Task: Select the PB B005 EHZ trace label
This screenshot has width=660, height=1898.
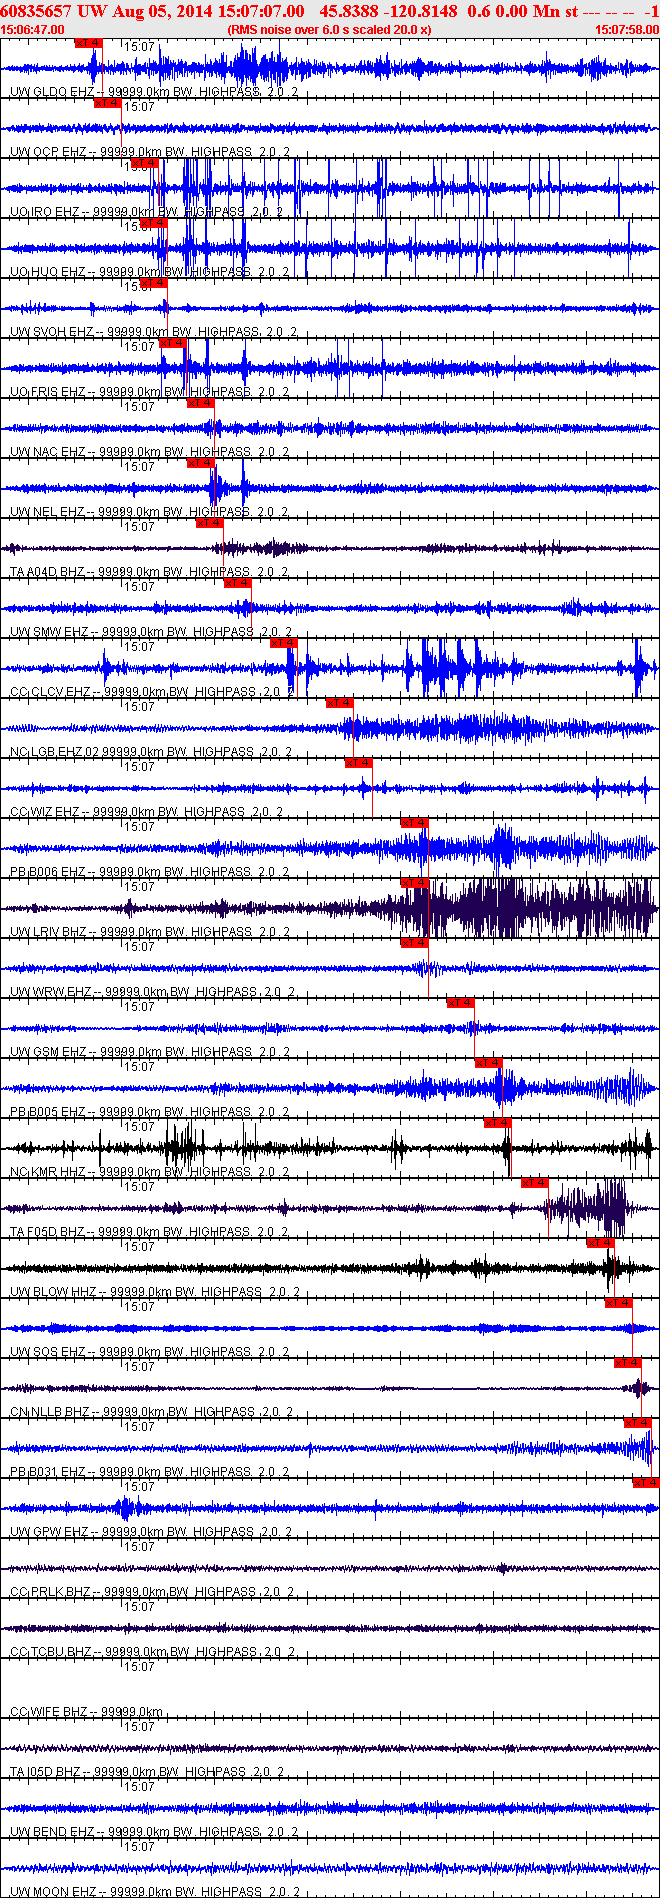Action: pos(149,1112)
